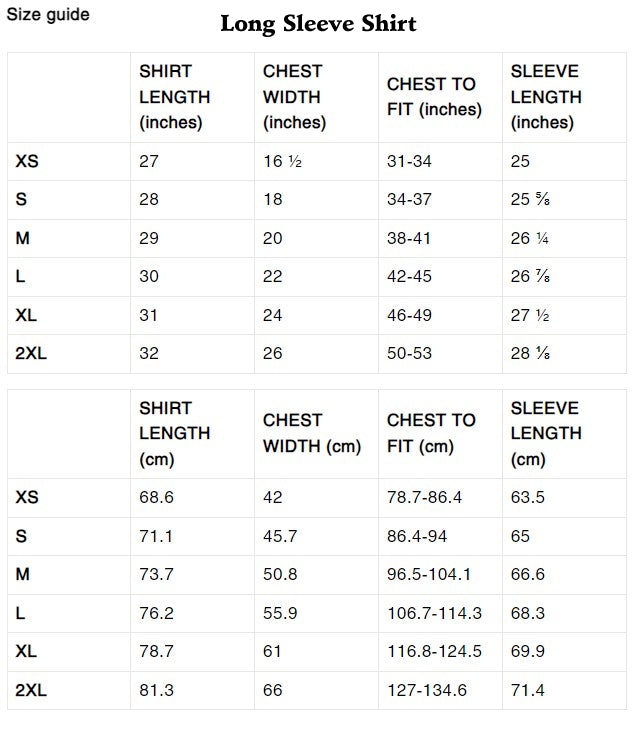Click the 2XL row label in inches table
Image resolution: width=634 pixels, height=730 pixels.
click(x=32, y=353)
